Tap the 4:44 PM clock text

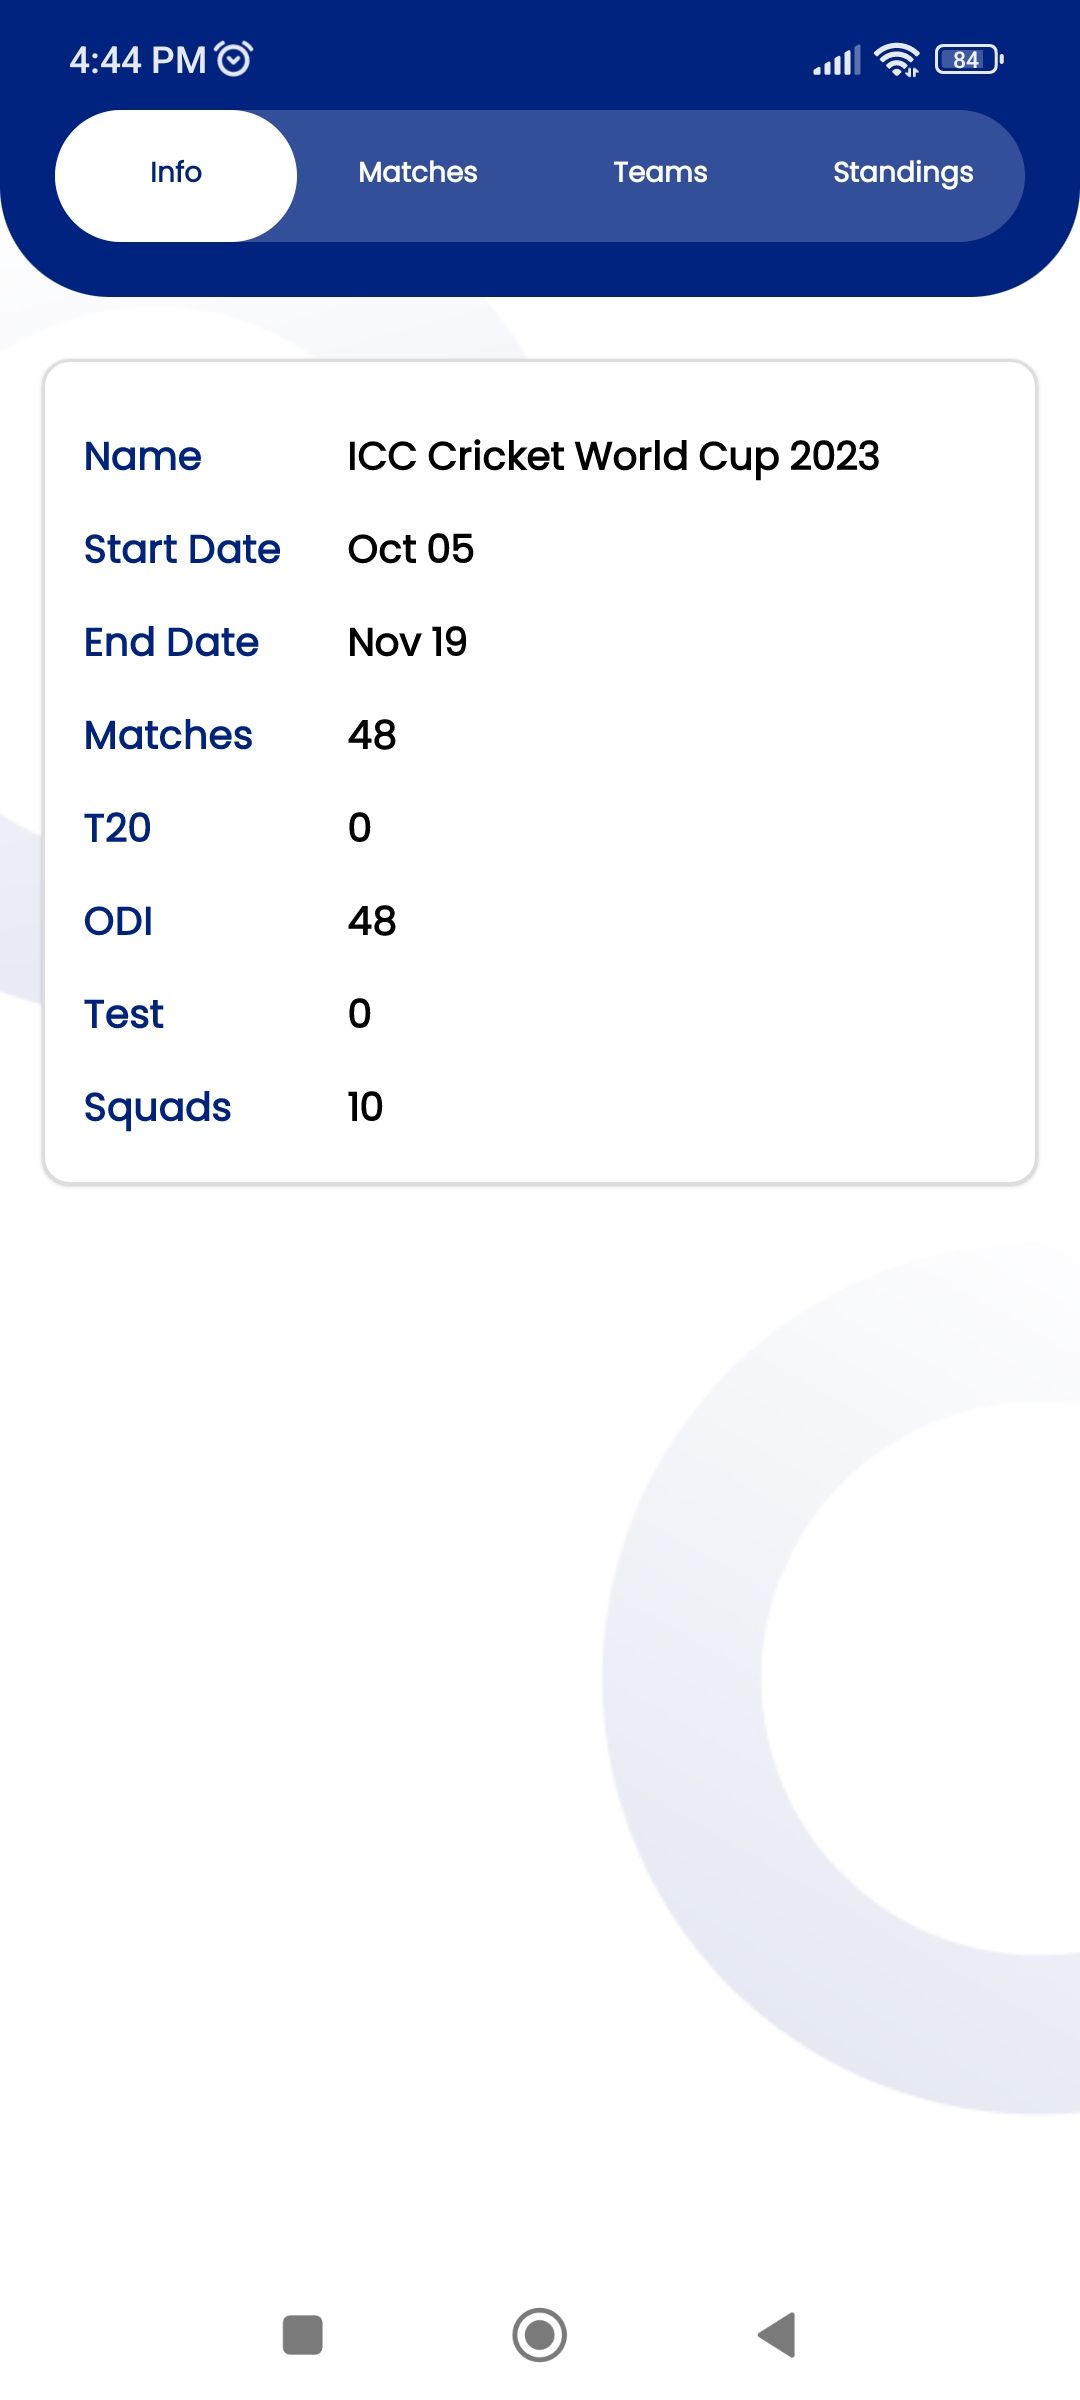click(137, 60)
